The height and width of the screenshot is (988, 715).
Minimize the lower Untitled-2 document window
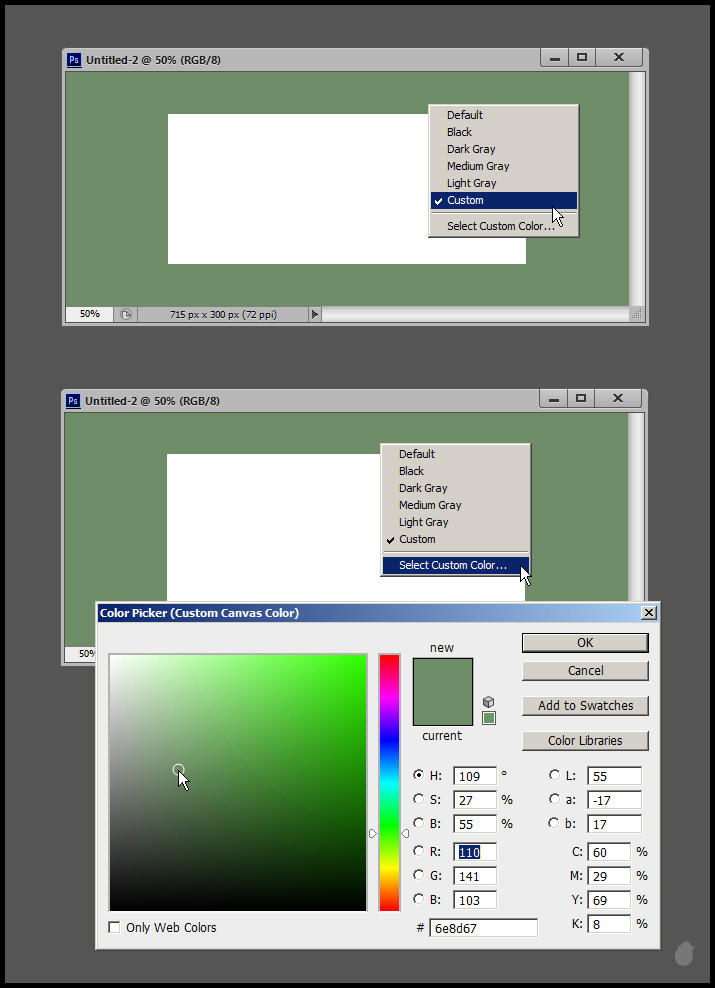tap(553, 399)
